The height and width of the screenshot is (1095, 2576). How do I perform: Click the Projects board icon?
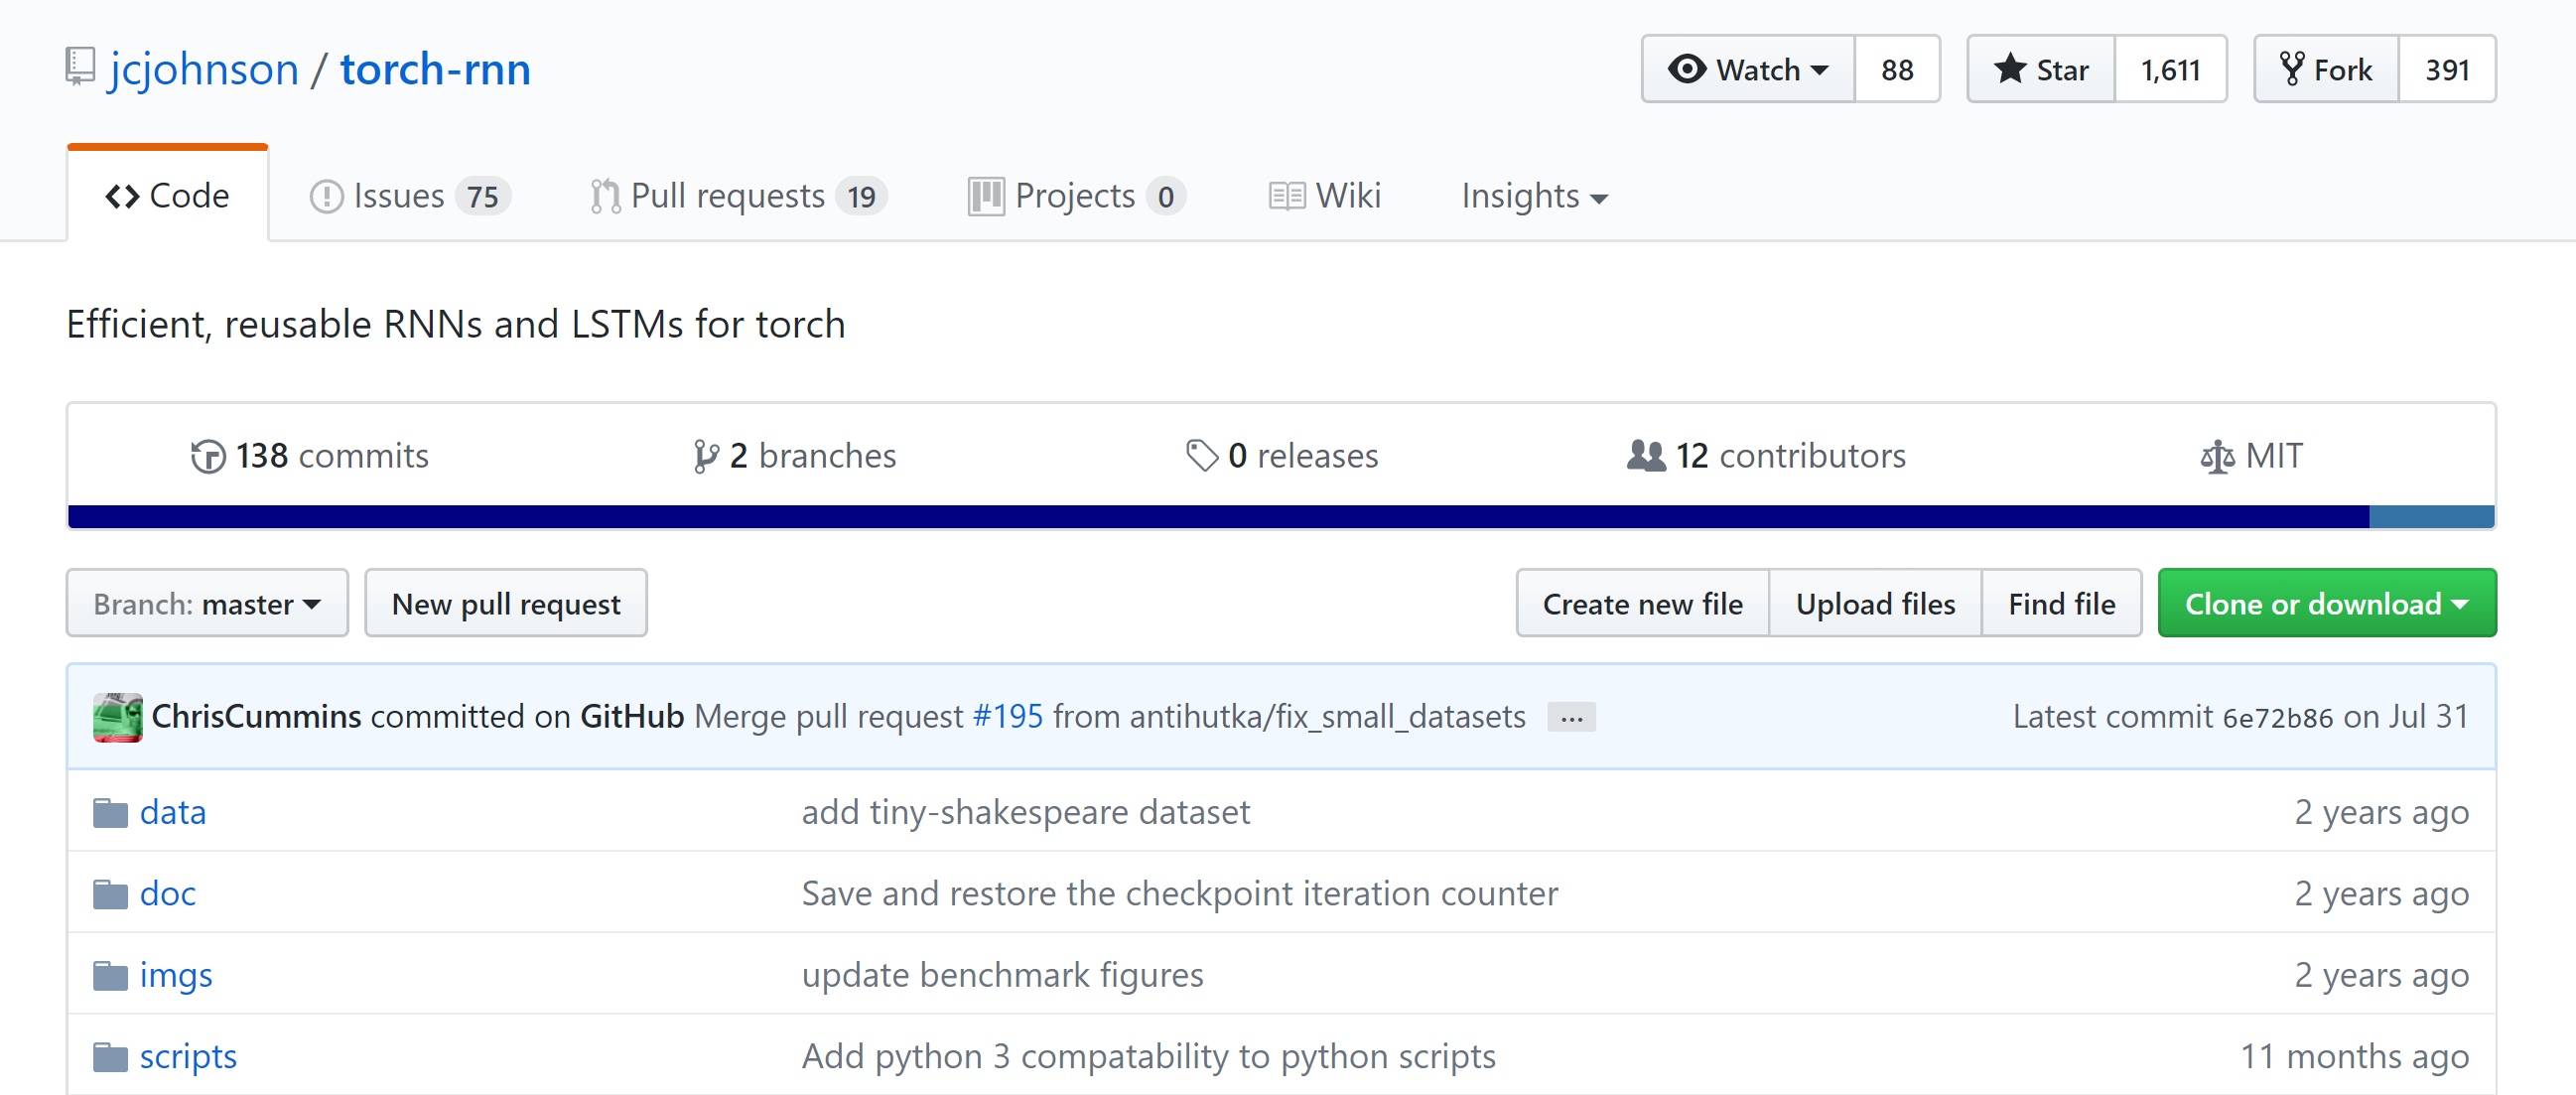click(x=986, y=196)
